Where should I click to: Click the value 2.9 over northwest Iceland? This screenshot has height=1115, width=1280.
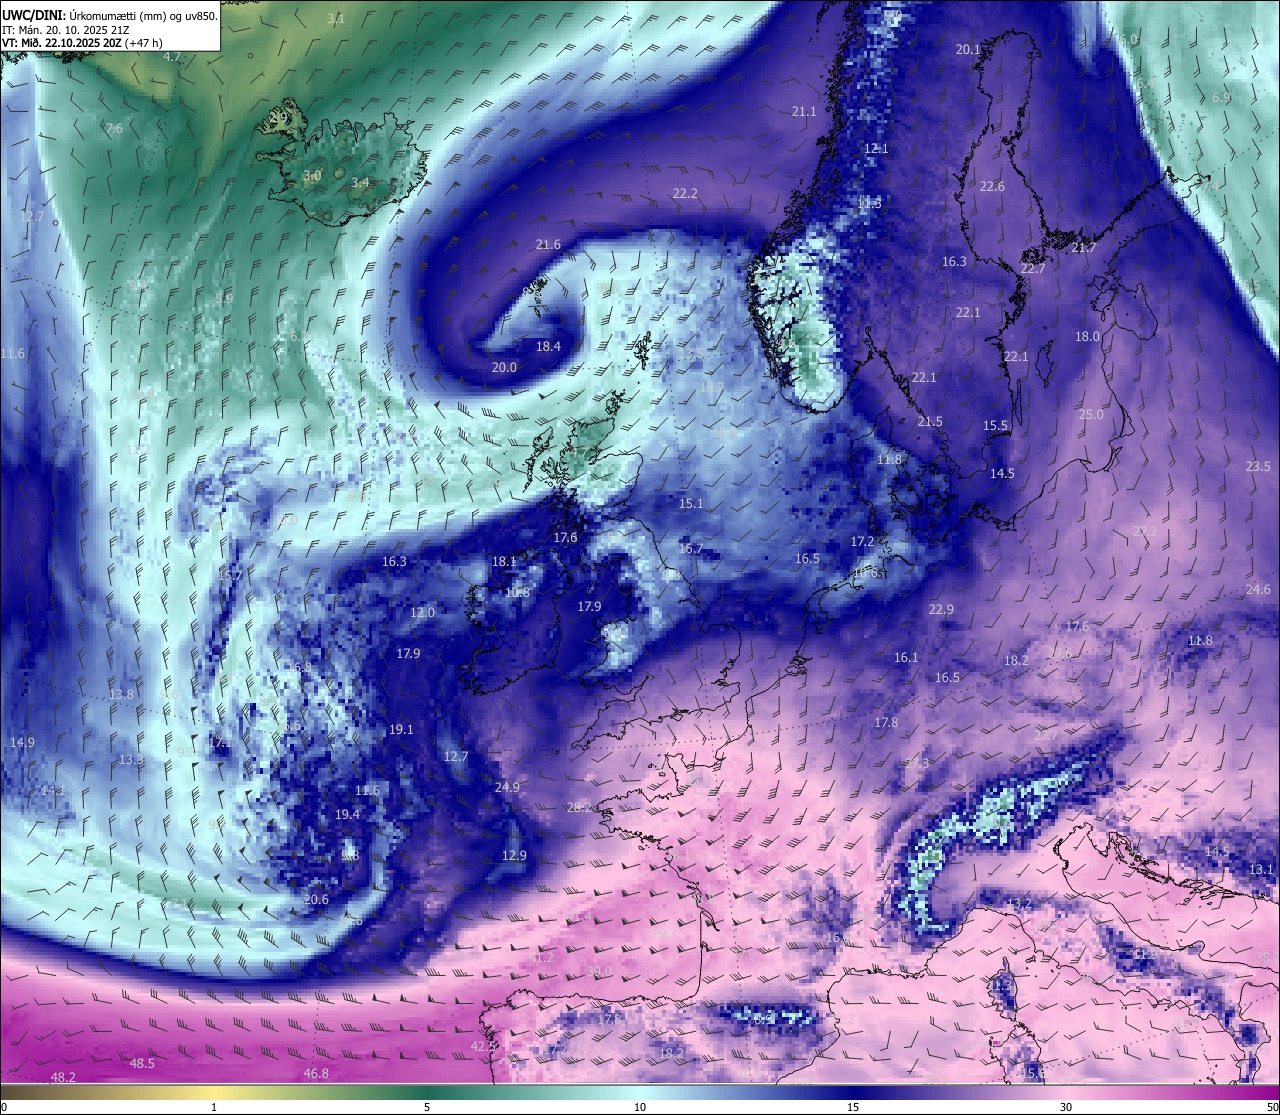point(279,118)
